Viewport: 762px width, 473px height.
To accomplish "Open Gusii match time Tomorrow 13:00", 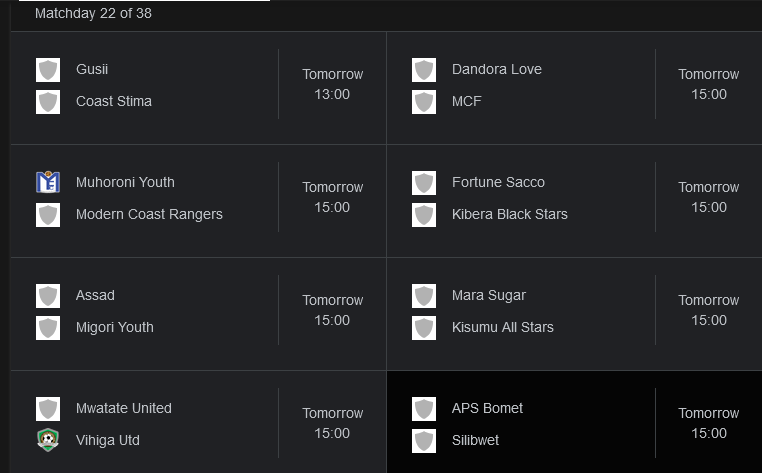I will [x=332, y=84].
